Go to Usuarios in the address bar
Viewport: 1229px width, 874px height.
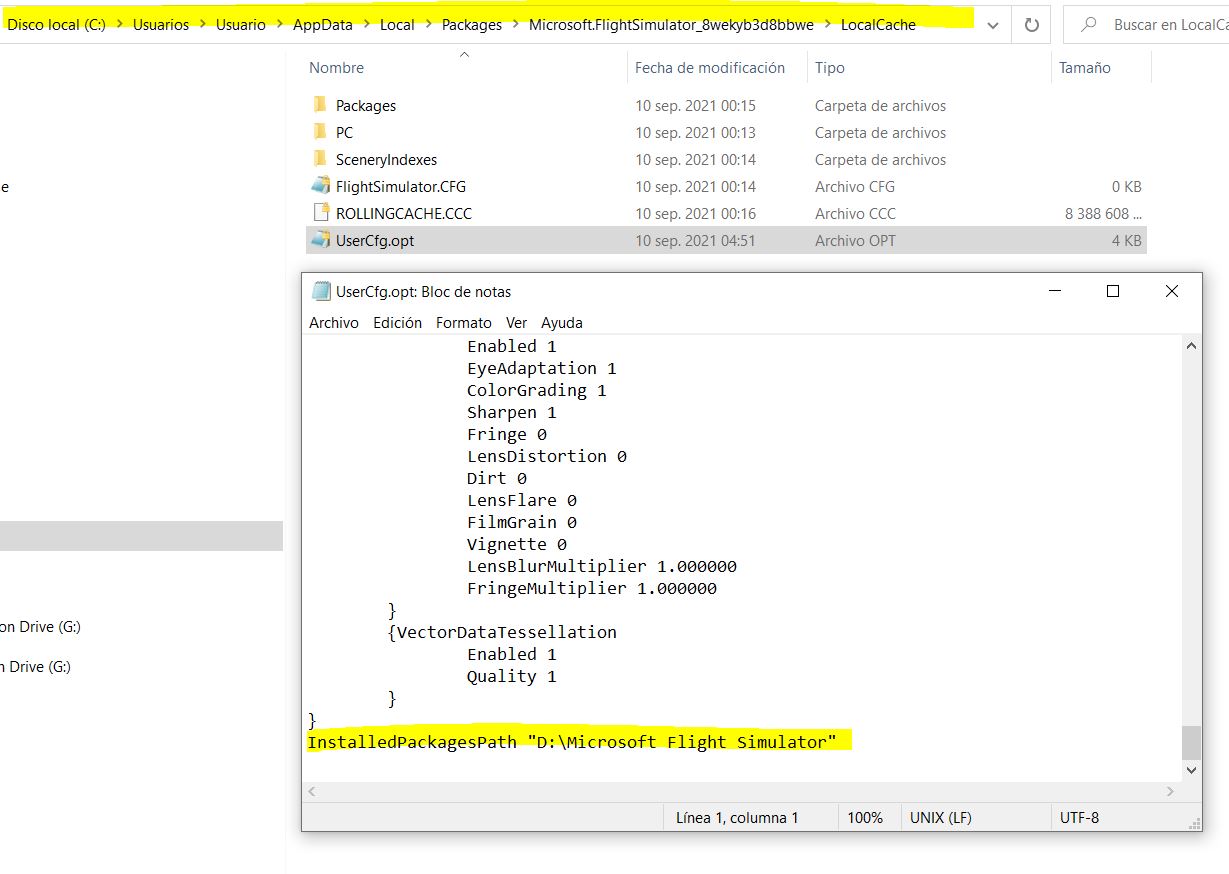[x=161, y=25]
